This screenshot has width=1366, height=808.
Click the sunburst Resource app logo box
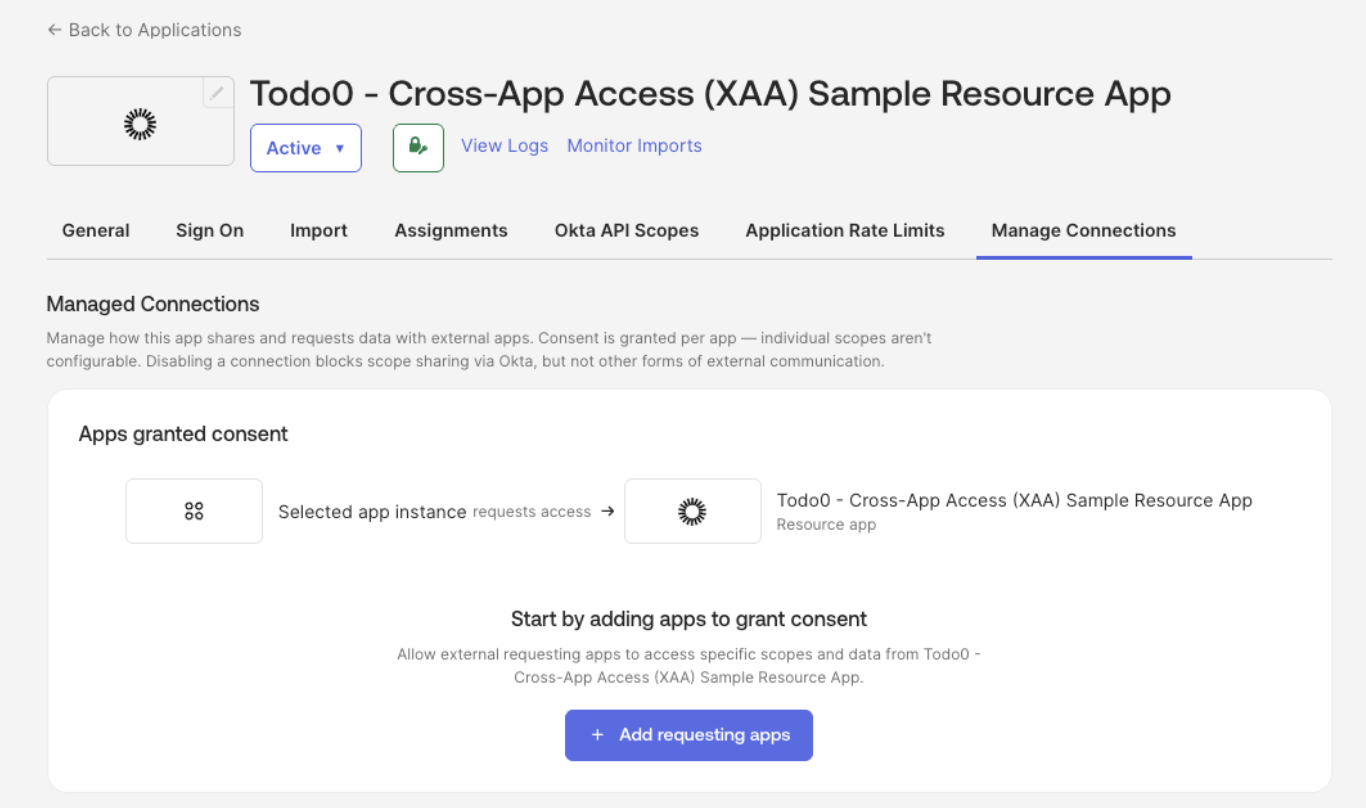coord(692,511)
